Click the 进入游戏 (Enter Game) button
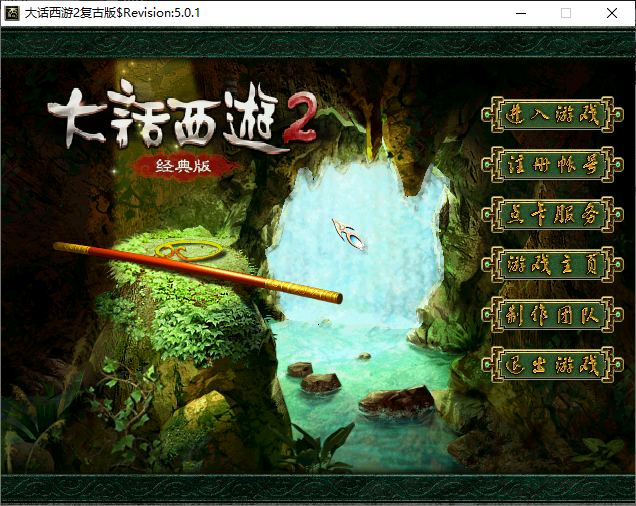 [x=547, y=114]
